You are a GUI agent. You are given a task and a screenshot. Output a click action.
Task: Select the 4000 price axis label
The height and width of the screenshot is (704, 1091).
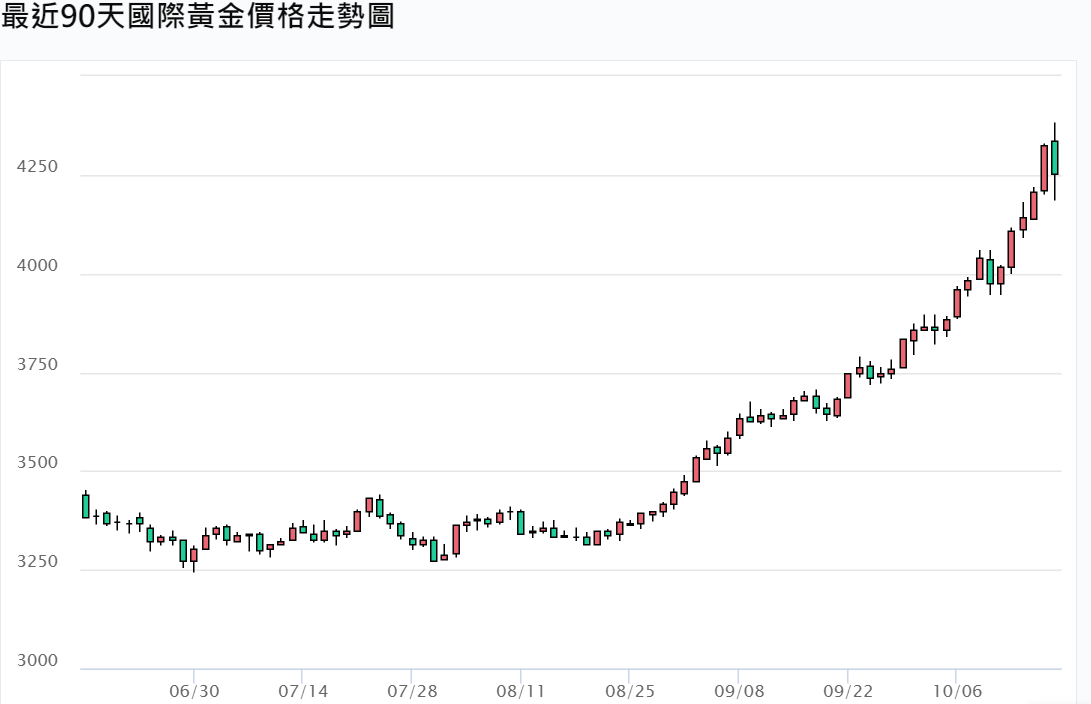(x=38, y=267)
